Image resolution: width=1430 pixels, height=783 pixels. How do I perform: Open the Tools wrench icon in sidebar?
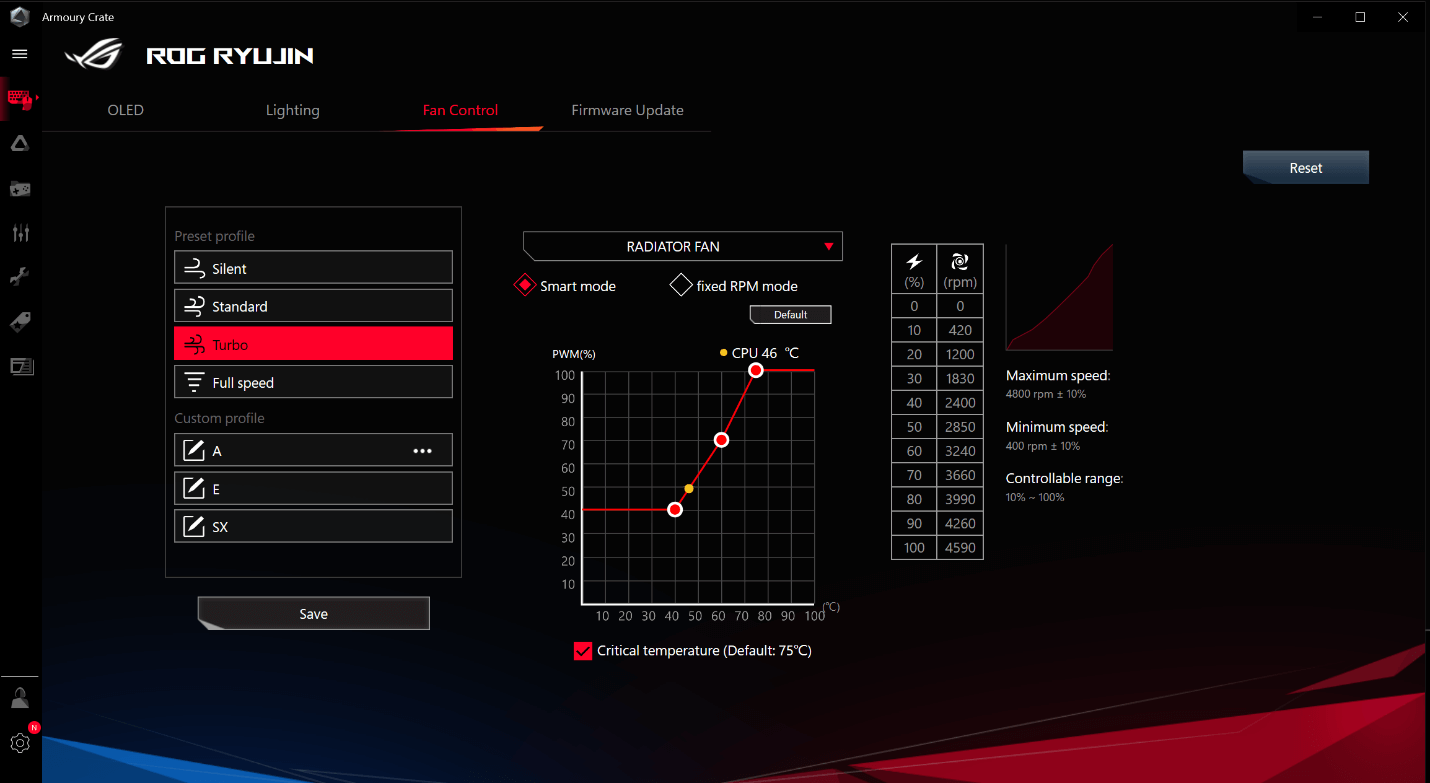pyautogui.click(x=20, y=277)
